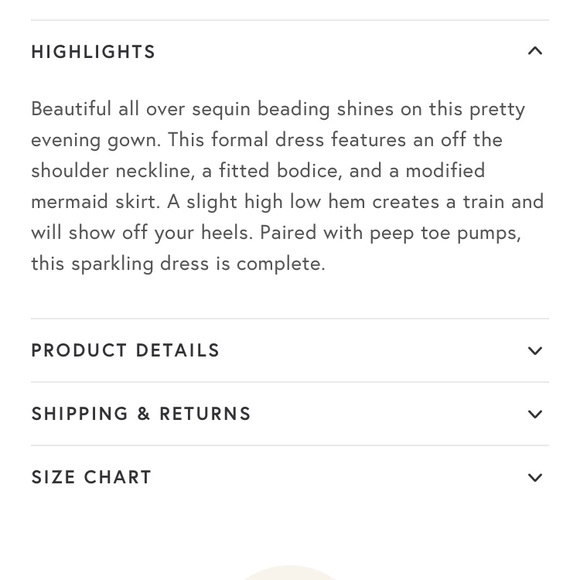580x580 pixels.
Task: Select the SIZE CHART heading text
Action: click(x=91, y=477)
